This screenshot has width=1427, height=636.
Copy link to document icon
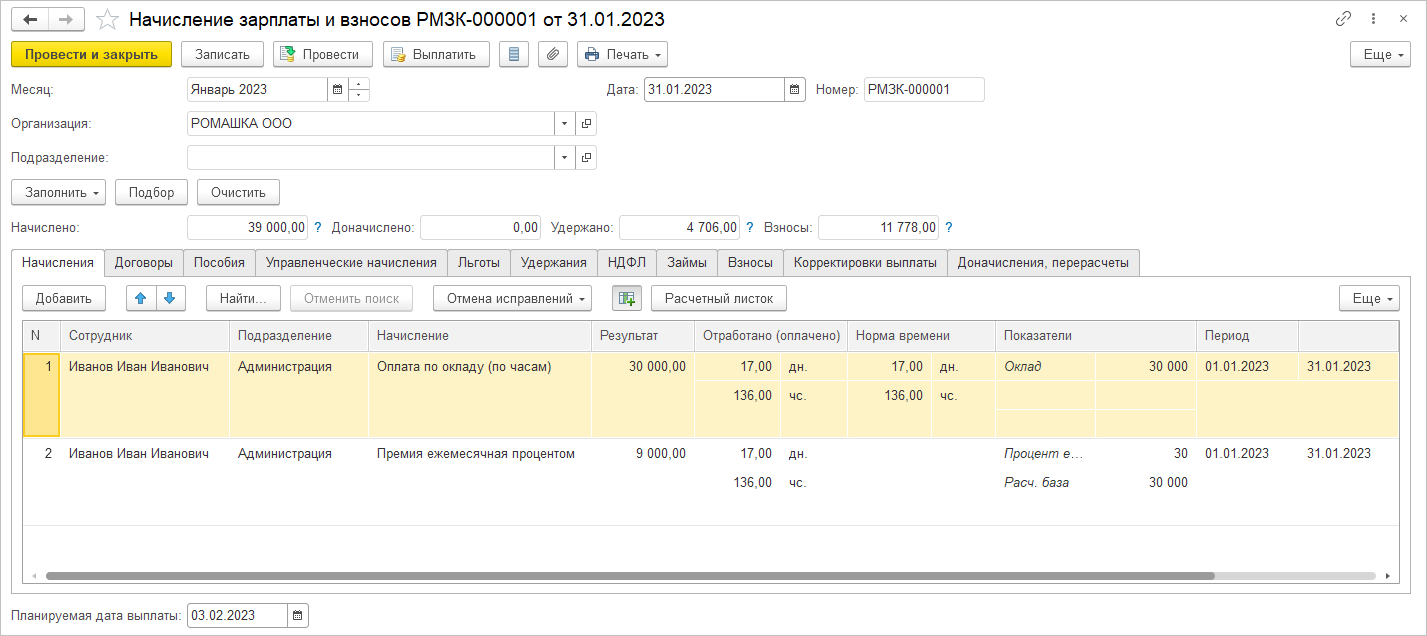point(1343,20)
